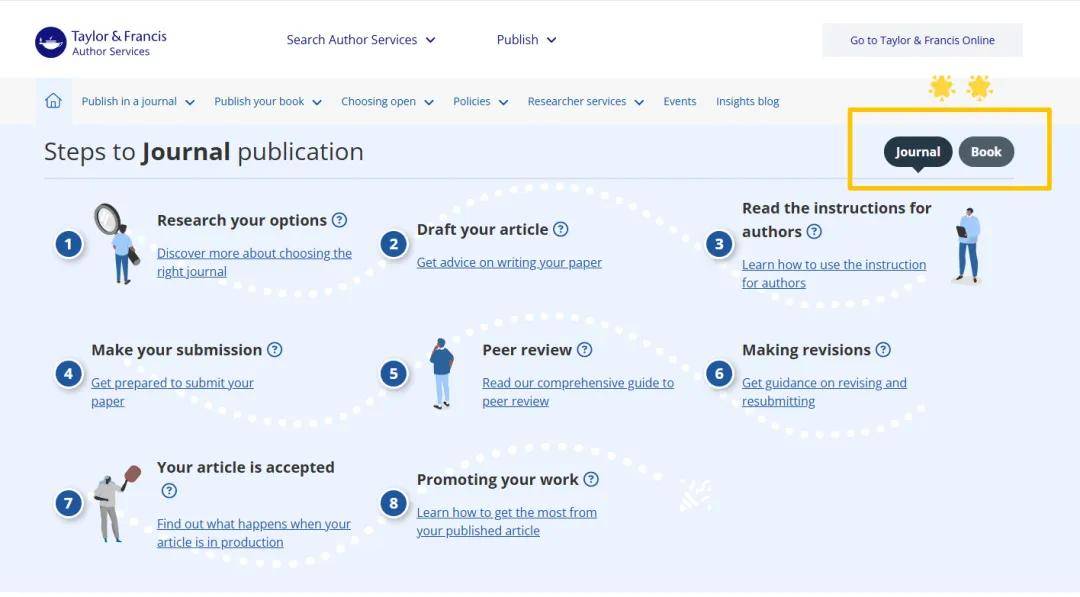This screenshot has height=597, width=1080.
Task: Click help icon under Your article is accepted
Action: (x=169, y=491)
